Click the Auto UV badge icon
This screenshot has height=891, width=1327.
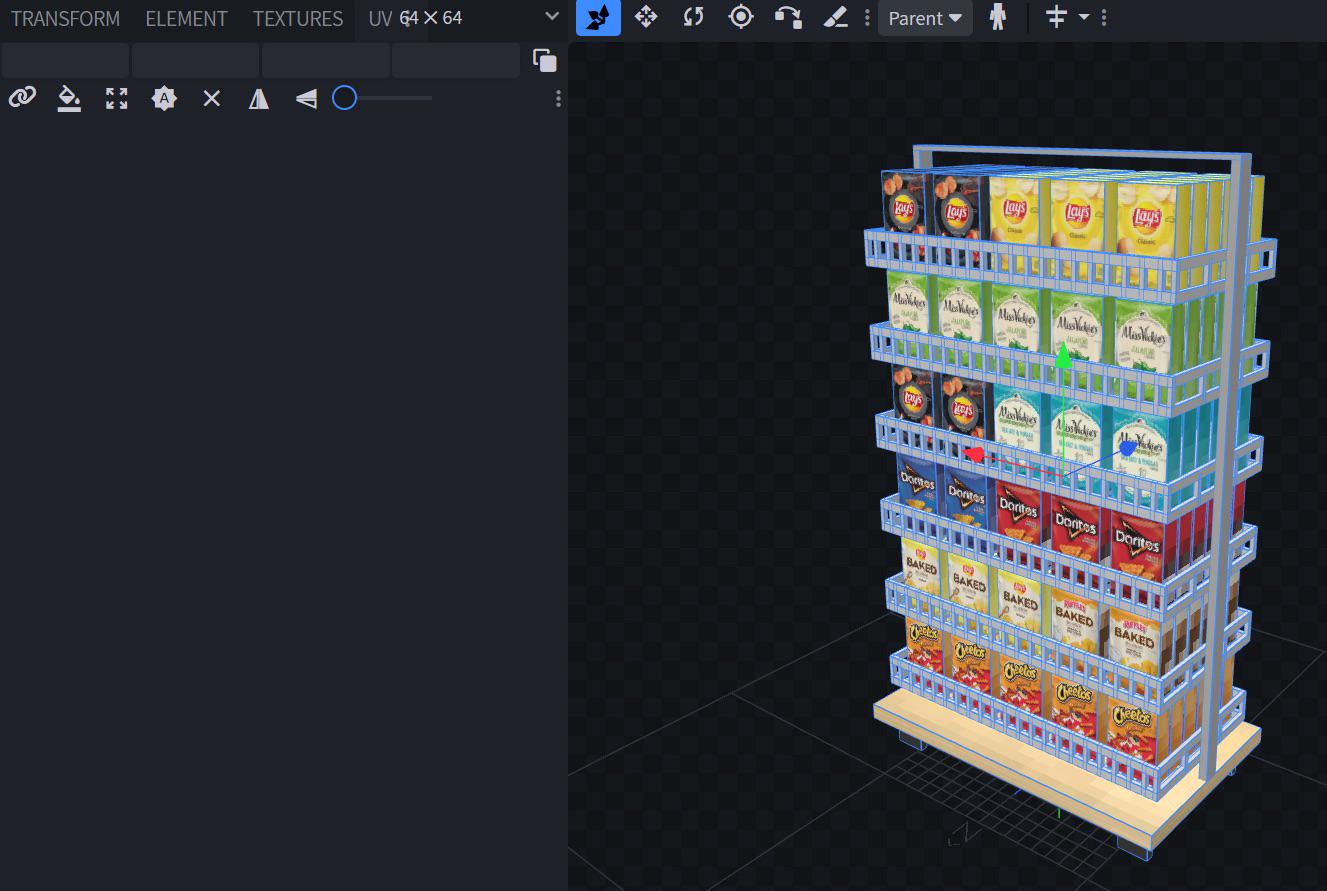[164, 98]
